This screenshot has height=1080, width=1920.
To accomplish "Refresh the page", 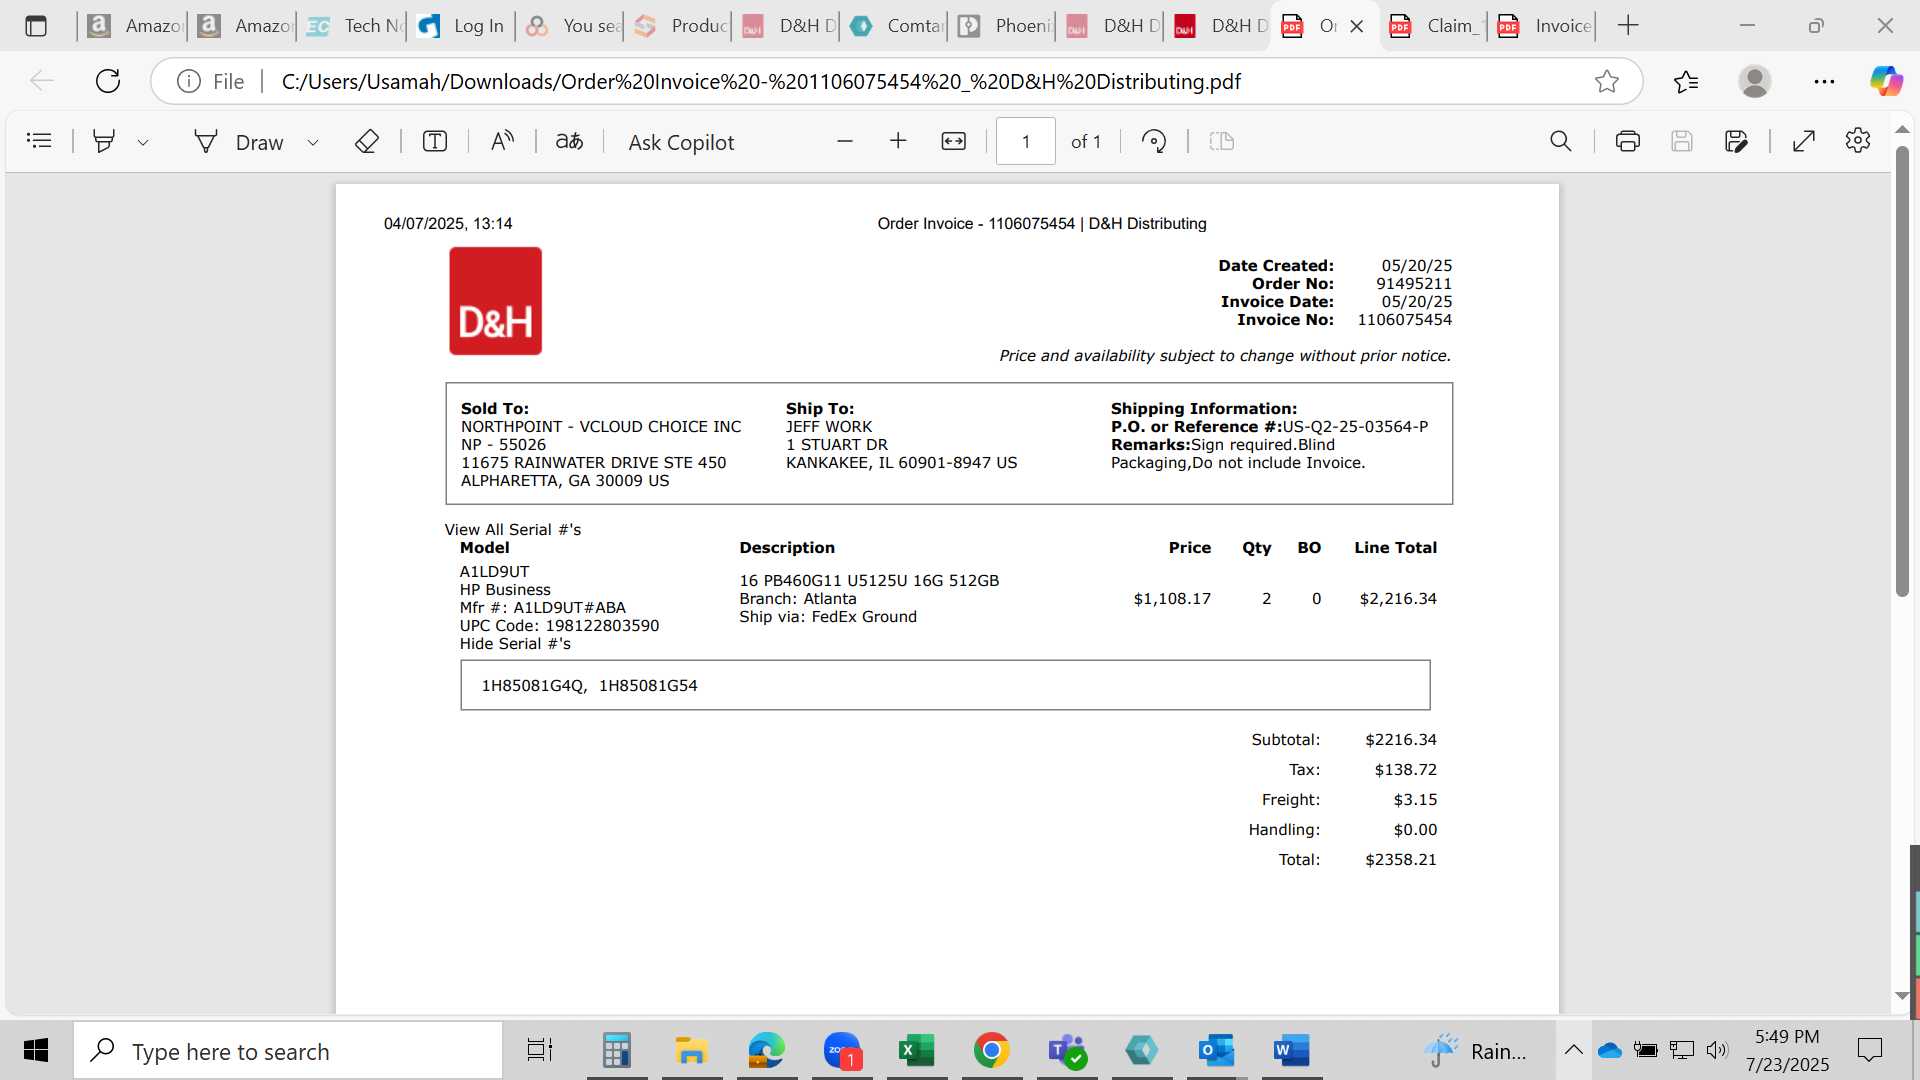I will tap(108, 81).
